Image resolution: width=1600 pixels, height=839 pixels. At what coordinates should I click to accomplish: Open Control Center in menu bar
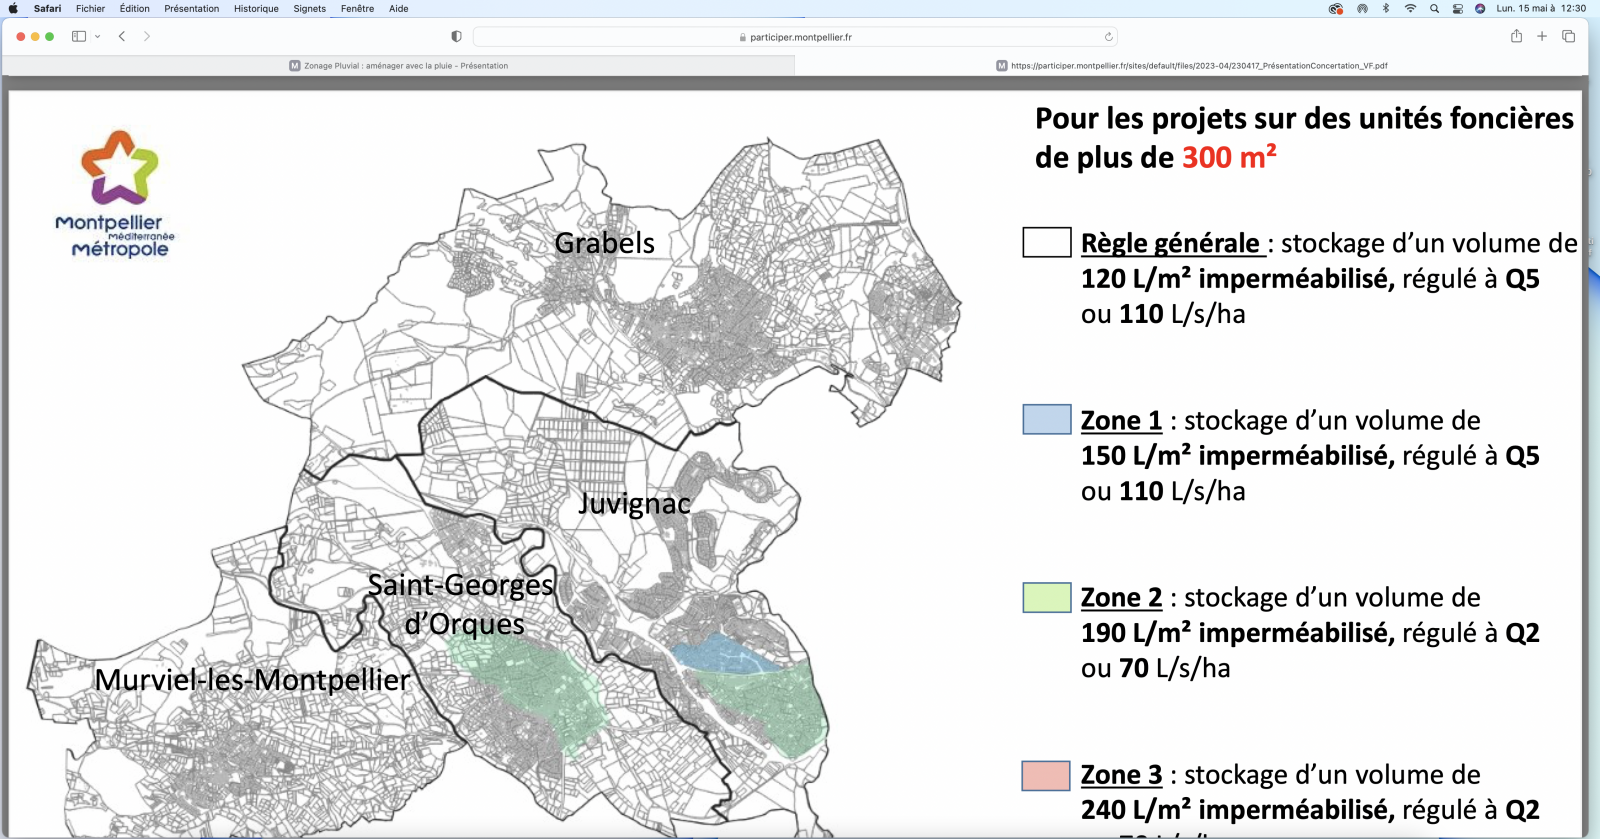point(1457,9)
